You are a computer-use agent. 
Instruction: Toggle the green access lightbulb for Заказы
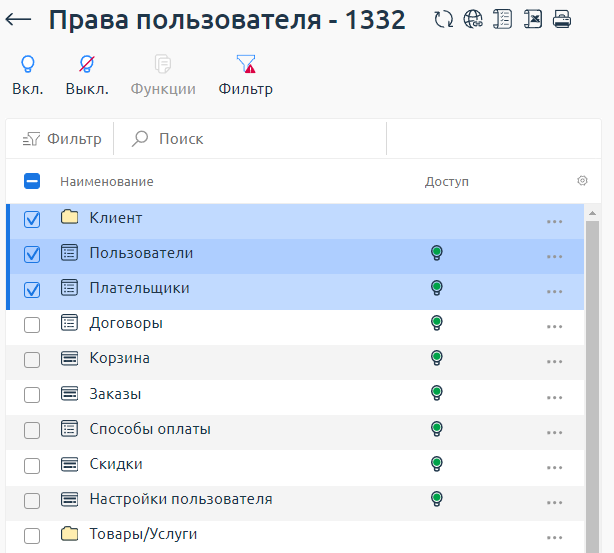(x=436, y=393)
